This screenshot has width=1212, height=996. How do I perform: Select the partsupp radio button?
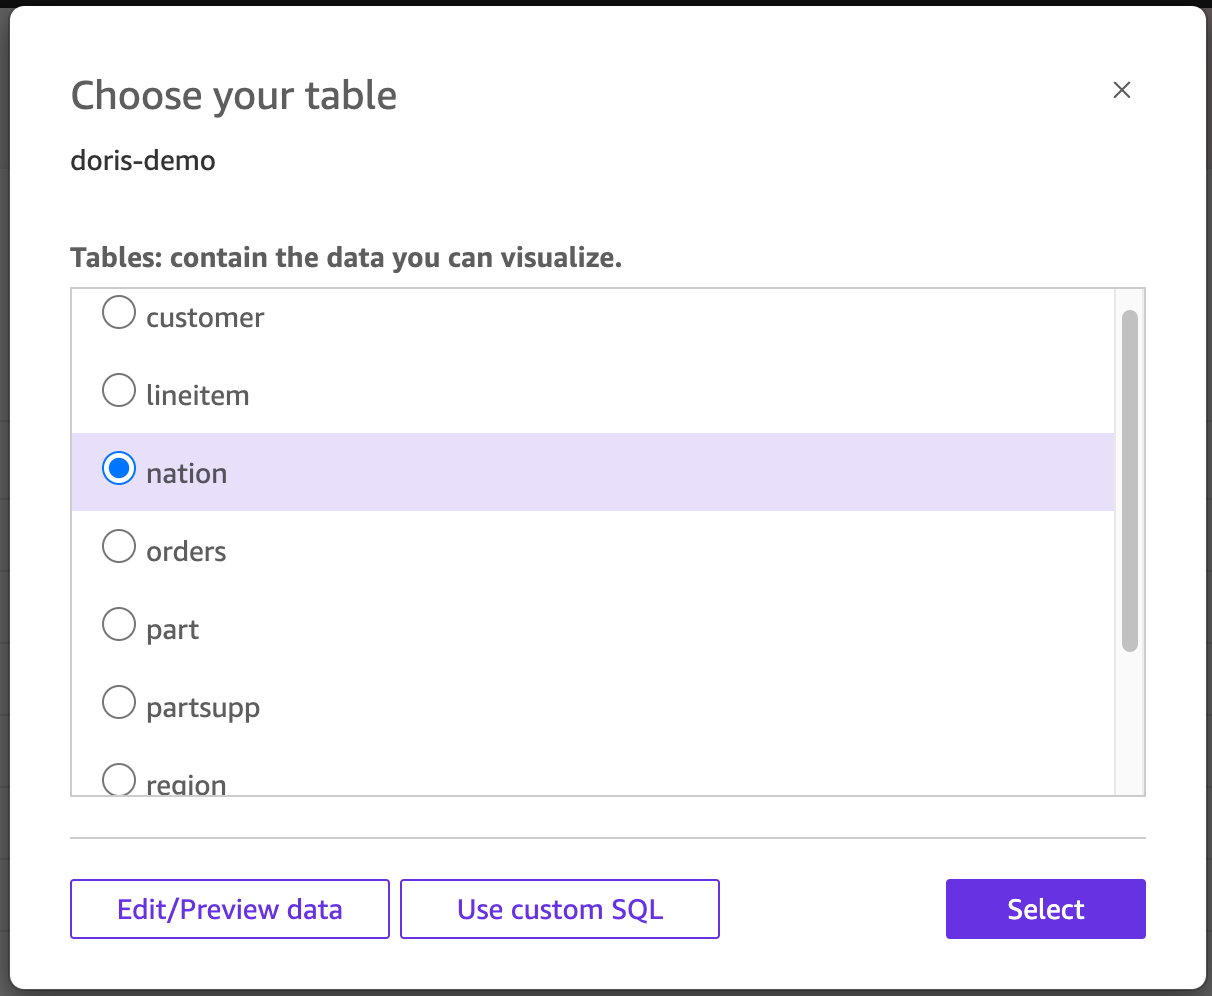tap(118, 701)
